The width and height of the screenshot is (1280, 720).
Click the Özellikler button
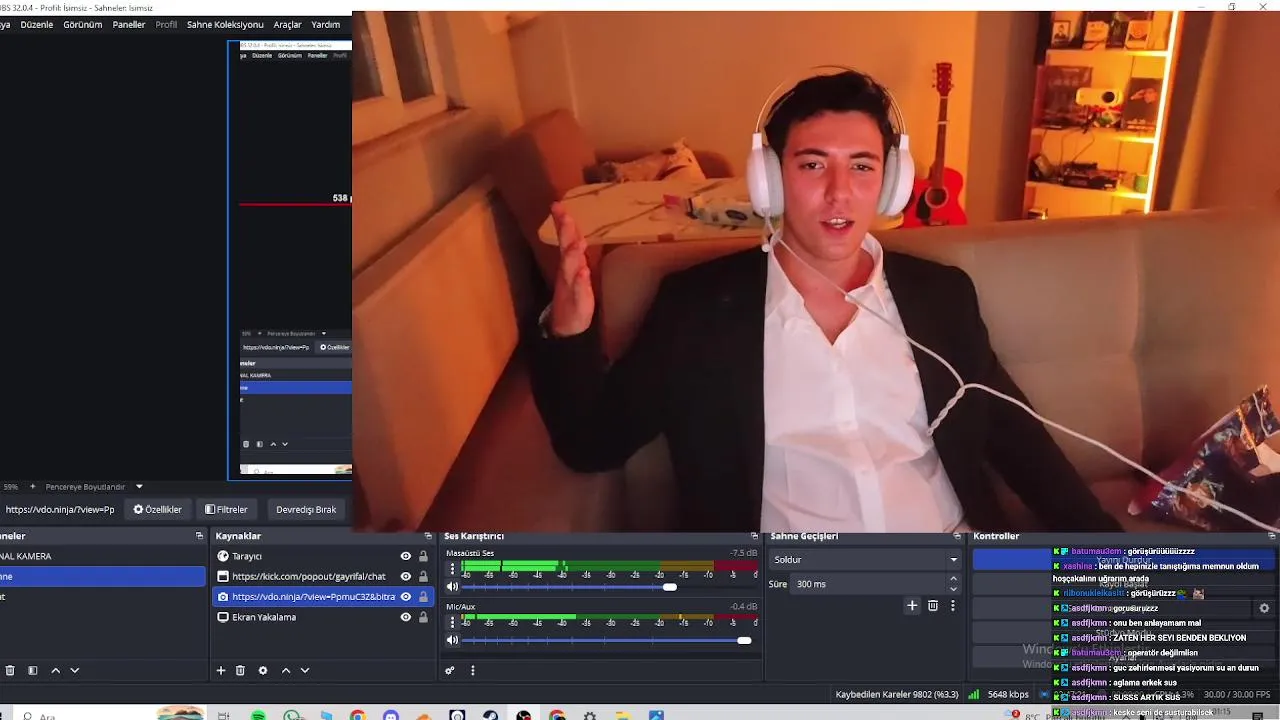coord(158,509)
